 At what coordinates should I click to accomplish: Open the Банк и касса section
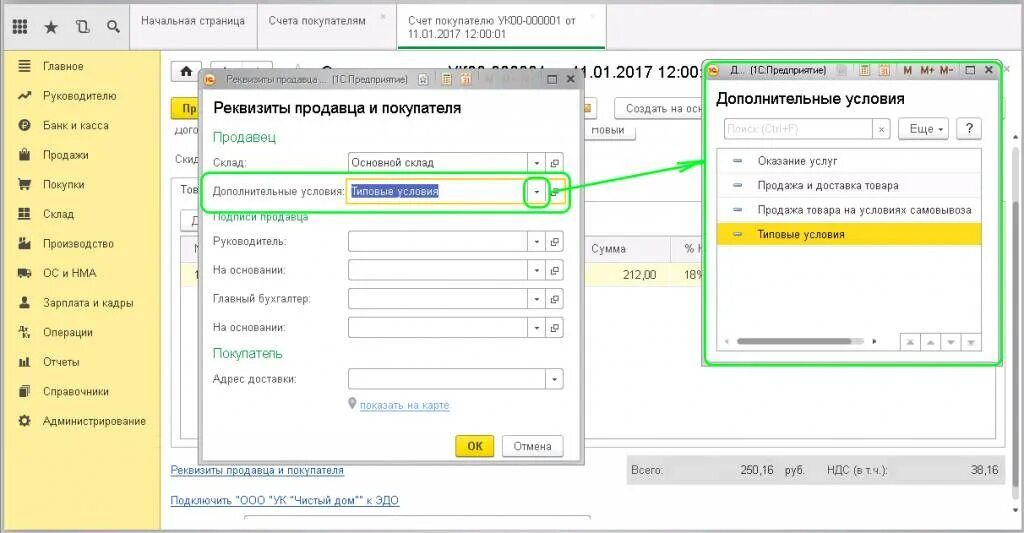tap(76, 125)
